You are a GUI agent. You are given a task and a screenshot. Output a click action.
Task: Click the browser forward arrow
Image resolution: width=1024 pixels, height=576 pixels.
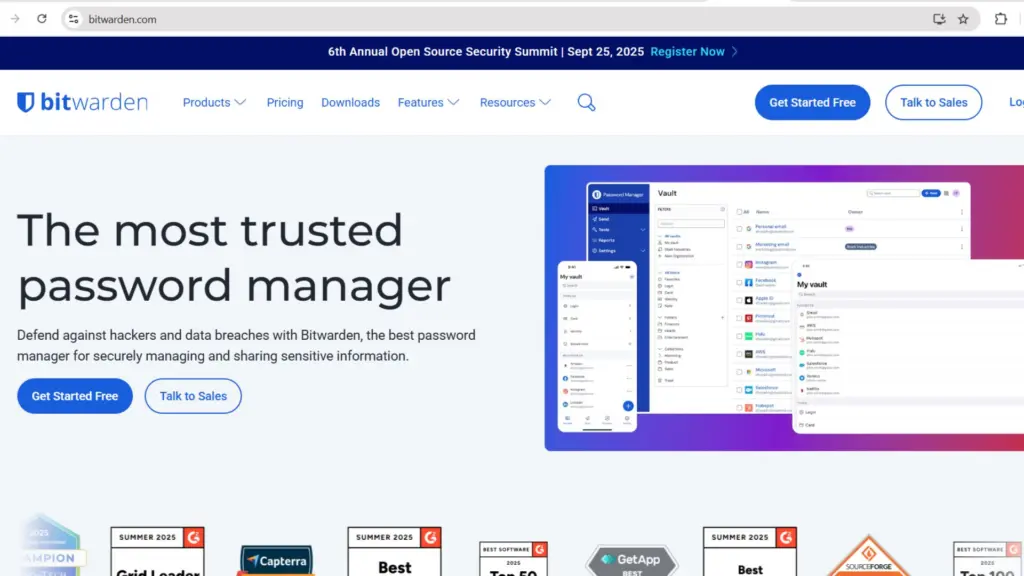pos(15,19)
